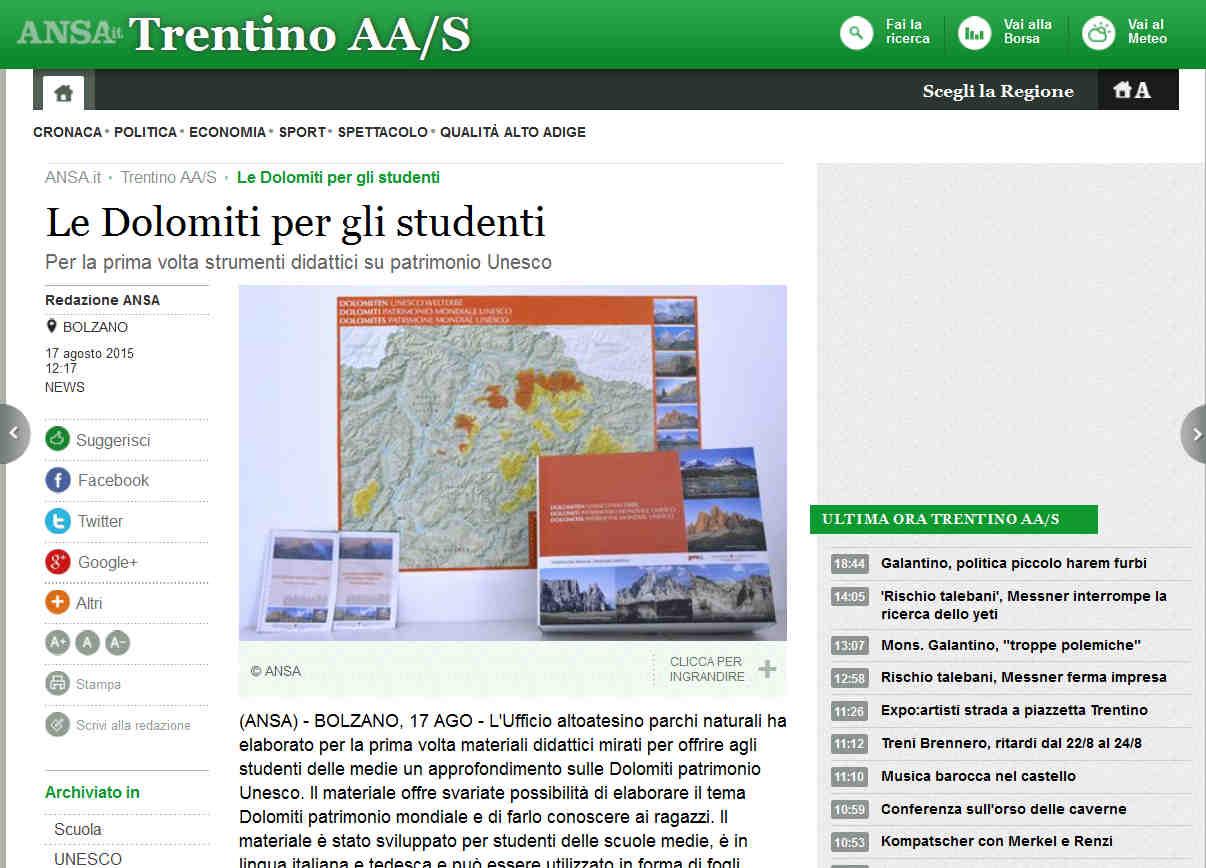Viewport: 1206px width, 868px height.
Task: Open the search magnifier icon
Action: click(x=856, y=33)
